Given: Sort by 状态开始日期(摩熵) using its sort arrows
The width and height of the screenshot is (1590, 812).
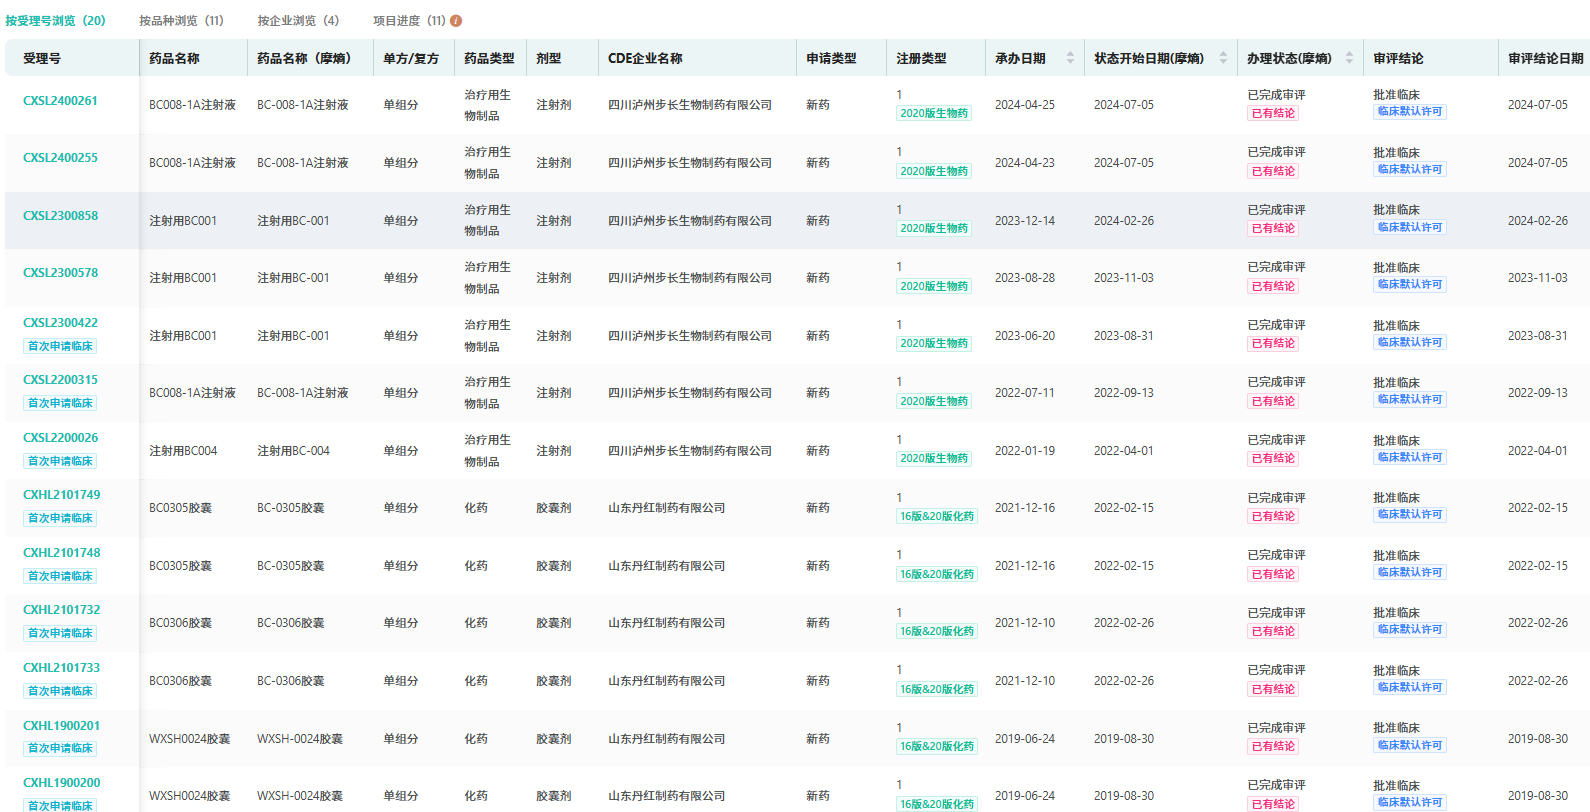Looking at the screenshot, I should tap(1223, 58).
